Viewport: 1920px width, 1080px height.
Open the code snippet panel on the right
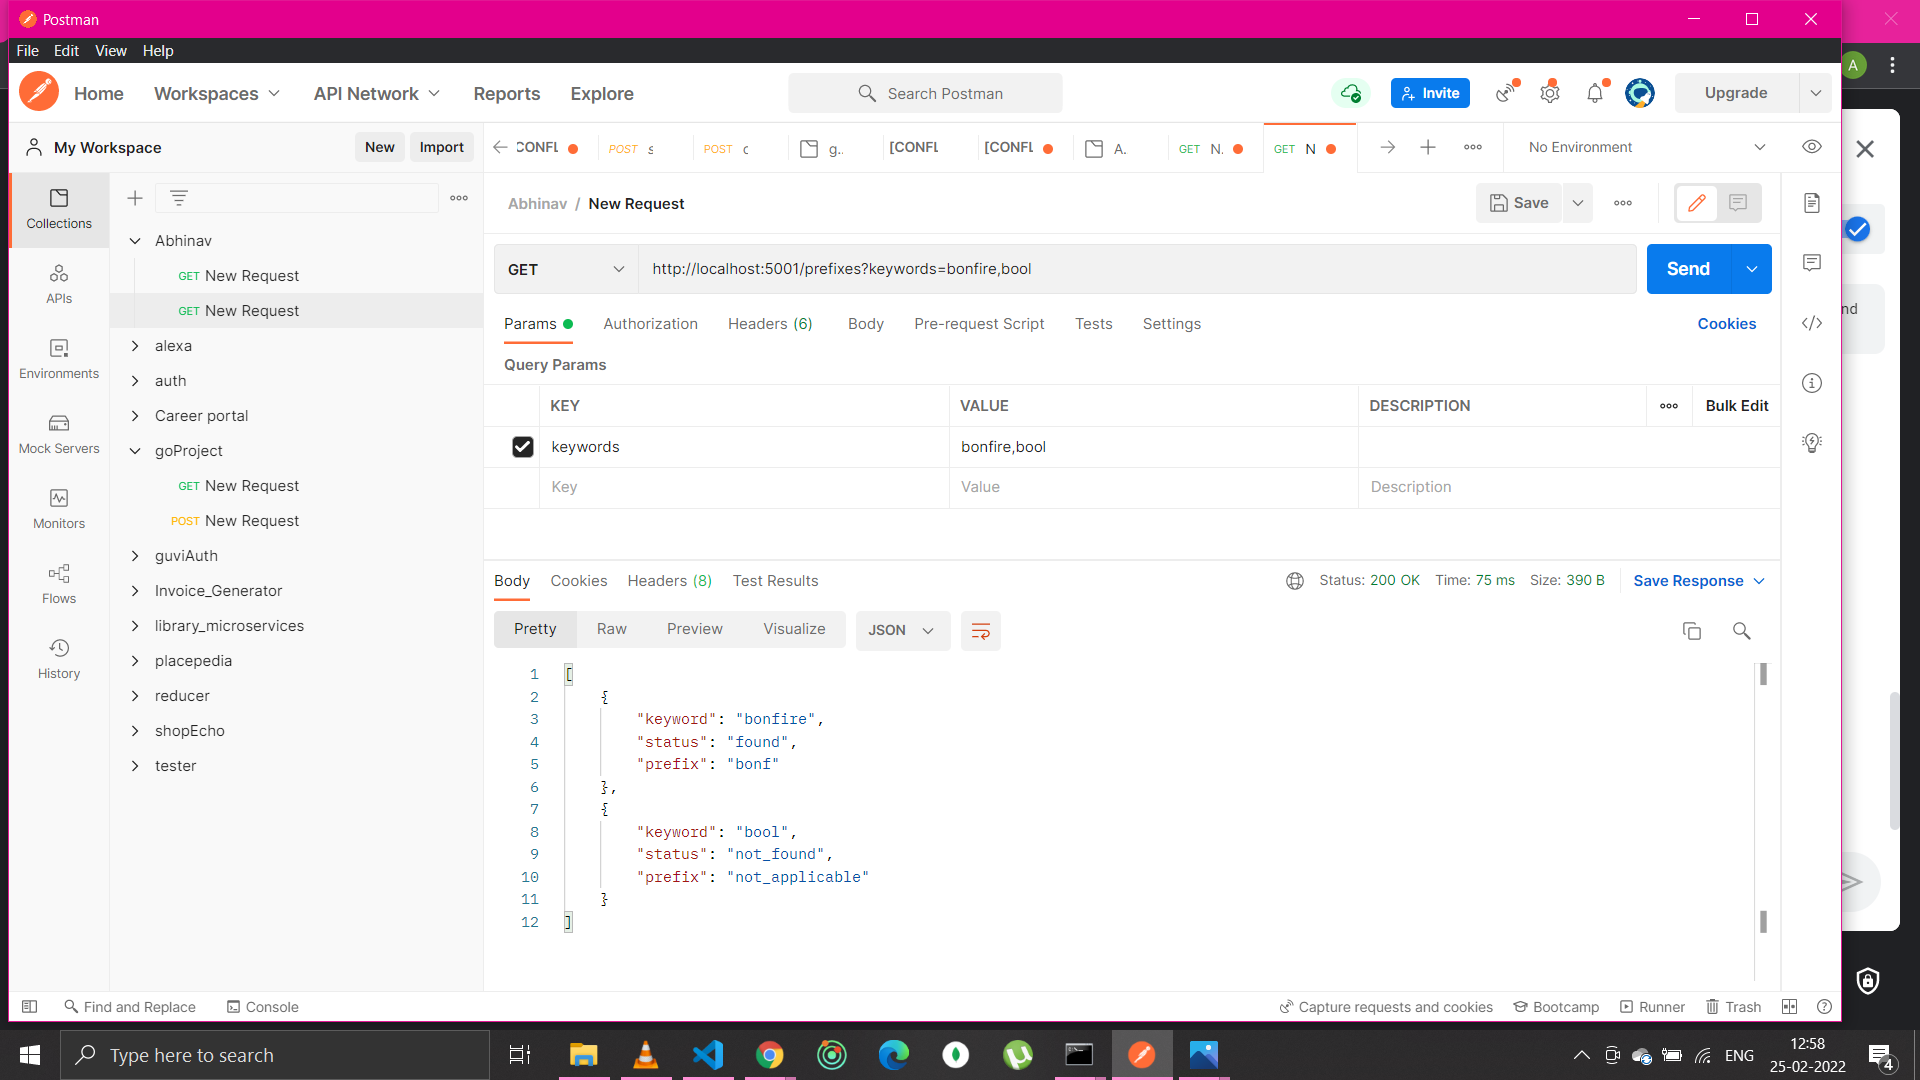[1811, 323]
